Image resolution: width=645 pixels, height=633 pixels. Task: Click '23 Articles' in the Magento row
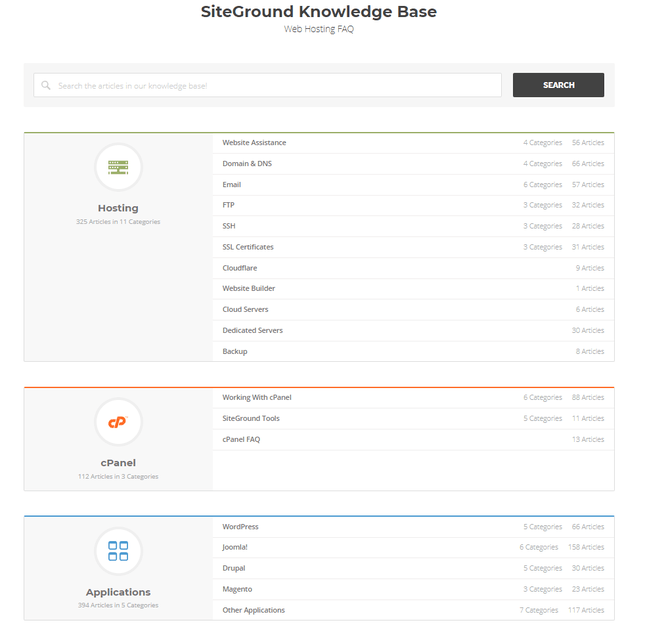(588, 589)
